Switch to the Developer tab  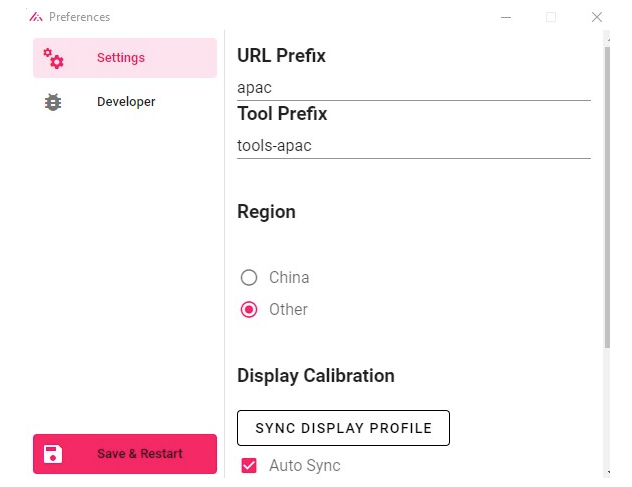(x=125, y=102)
